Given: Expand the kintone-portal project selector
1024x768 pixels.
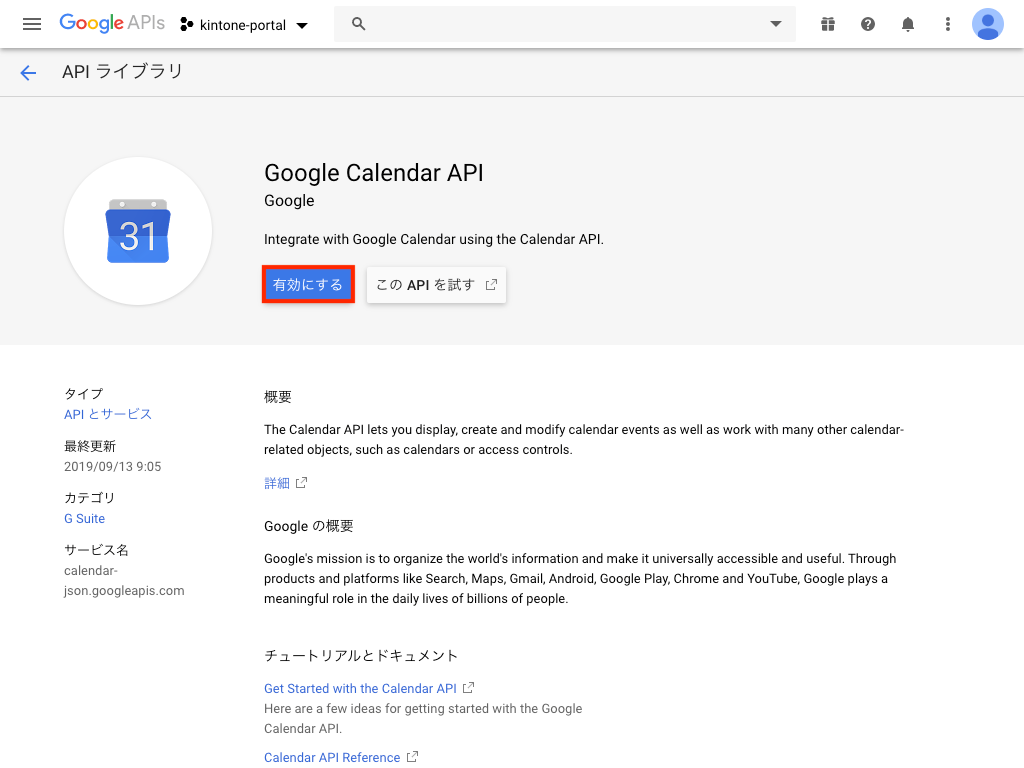Looking at the screenshot, I should coord(245,24).
